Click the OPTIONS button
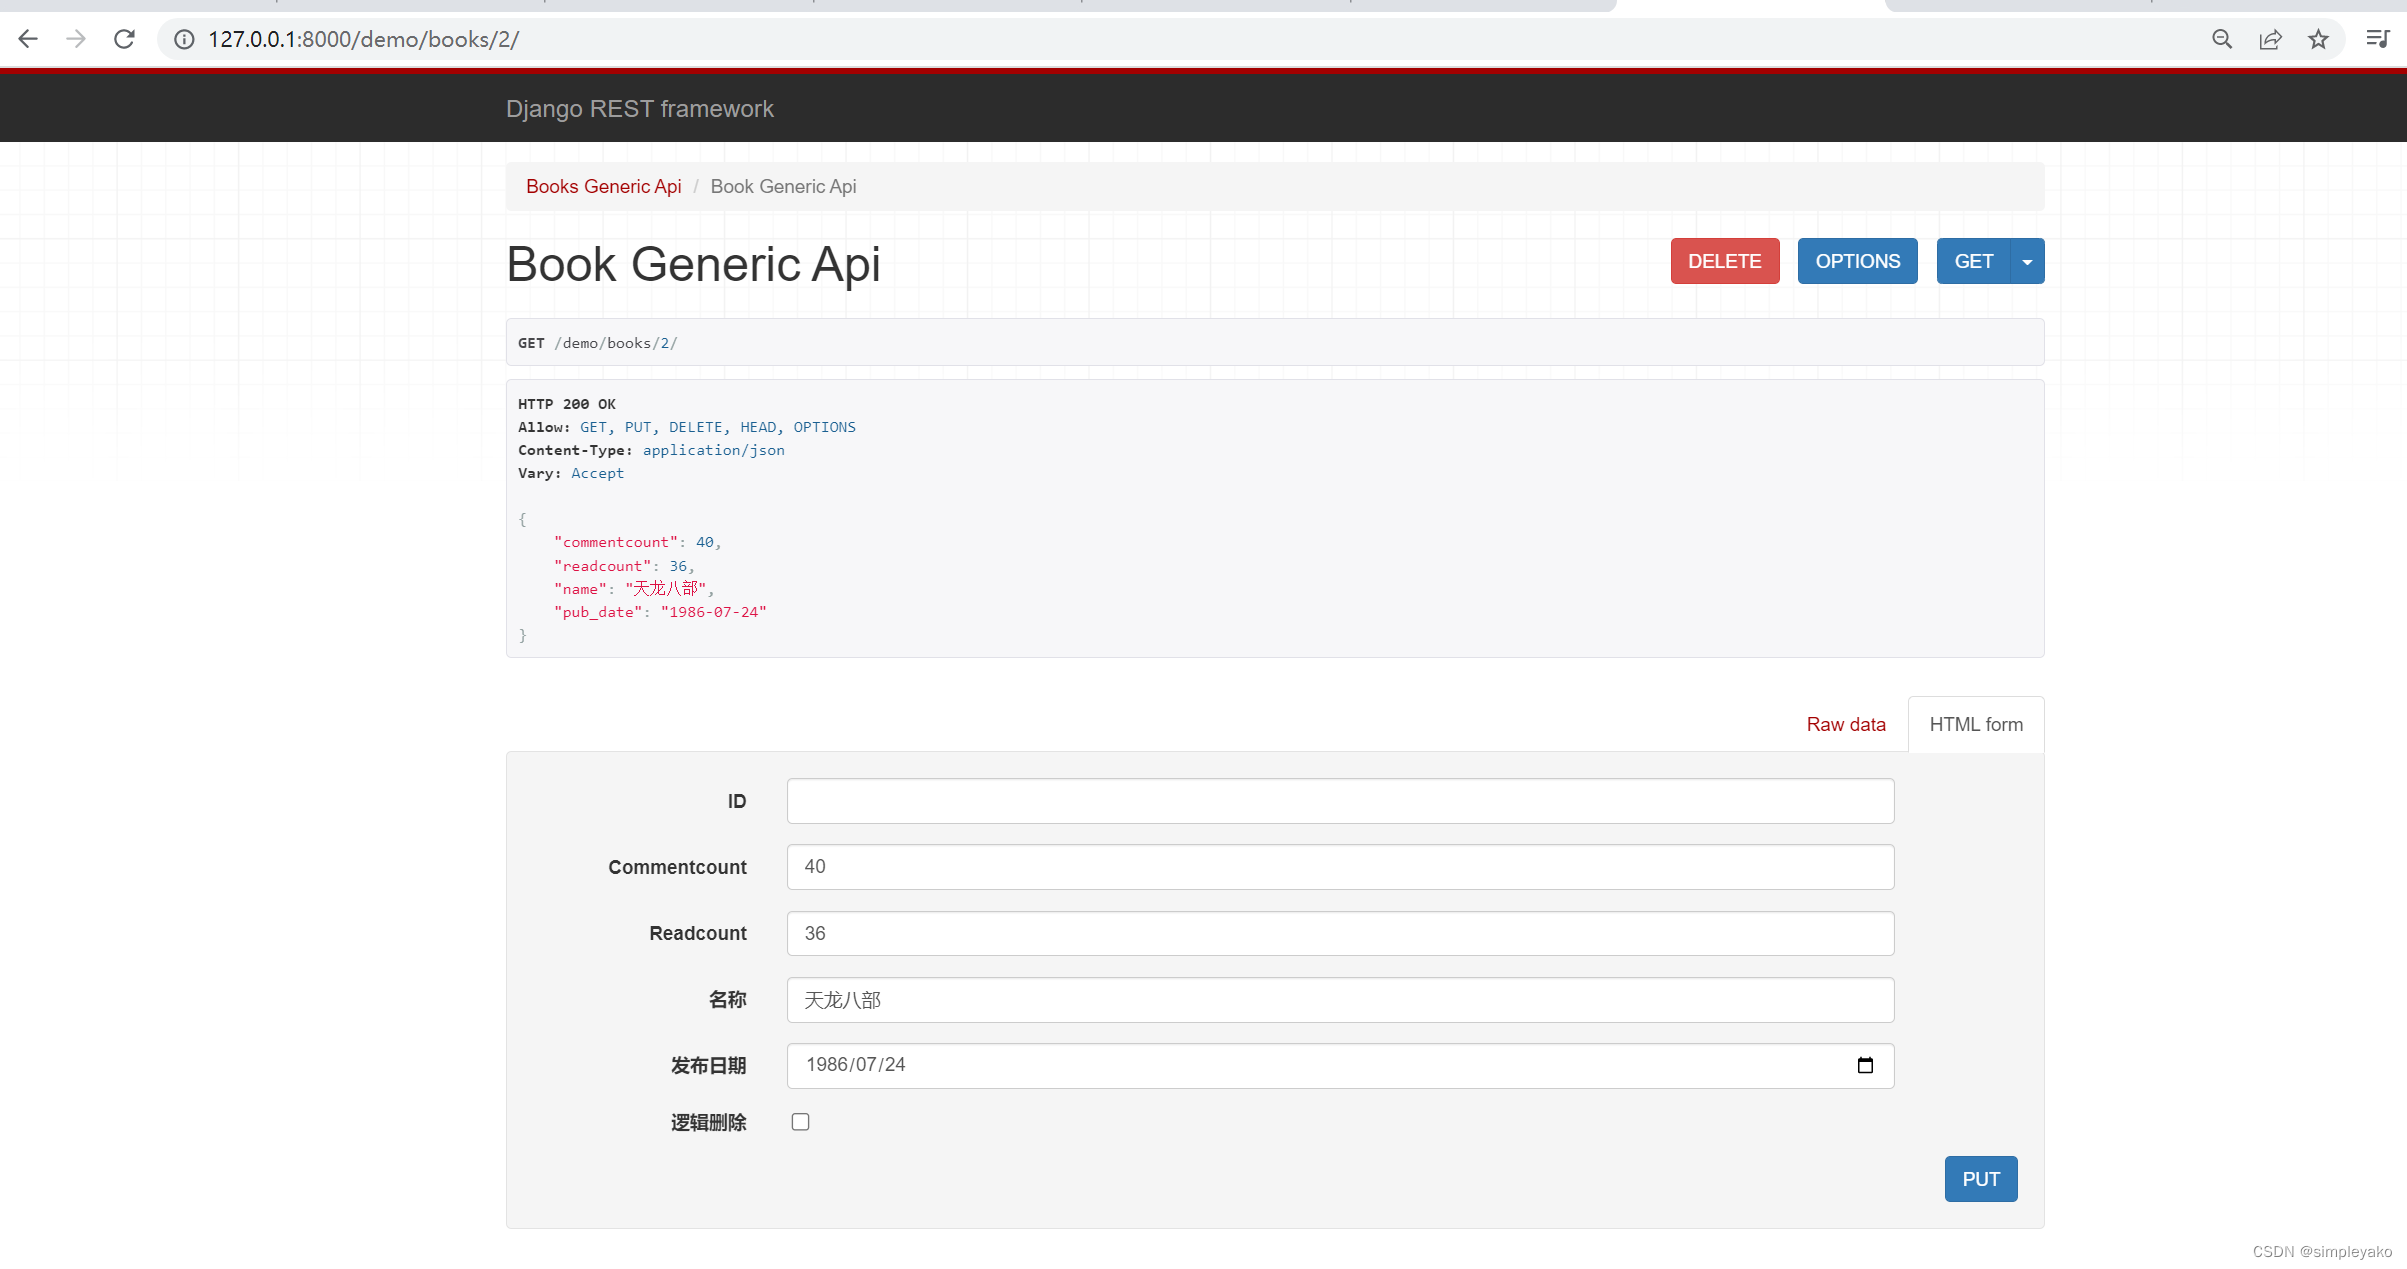The width and height of the screenshot is (2407, 1269). coord(1857,260)
